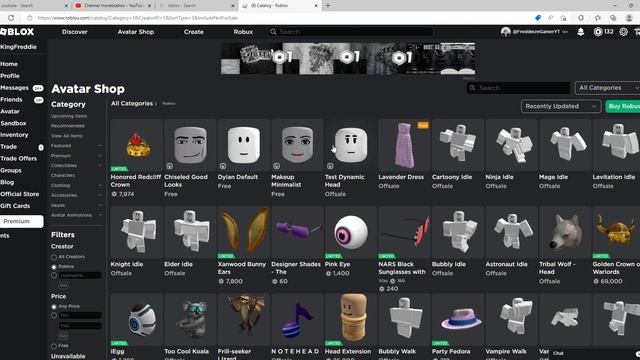Image resolution: width=640 pixels, height=360 pixels.
Task: Click the Username creator input field
Action: (x=80, y=276)
